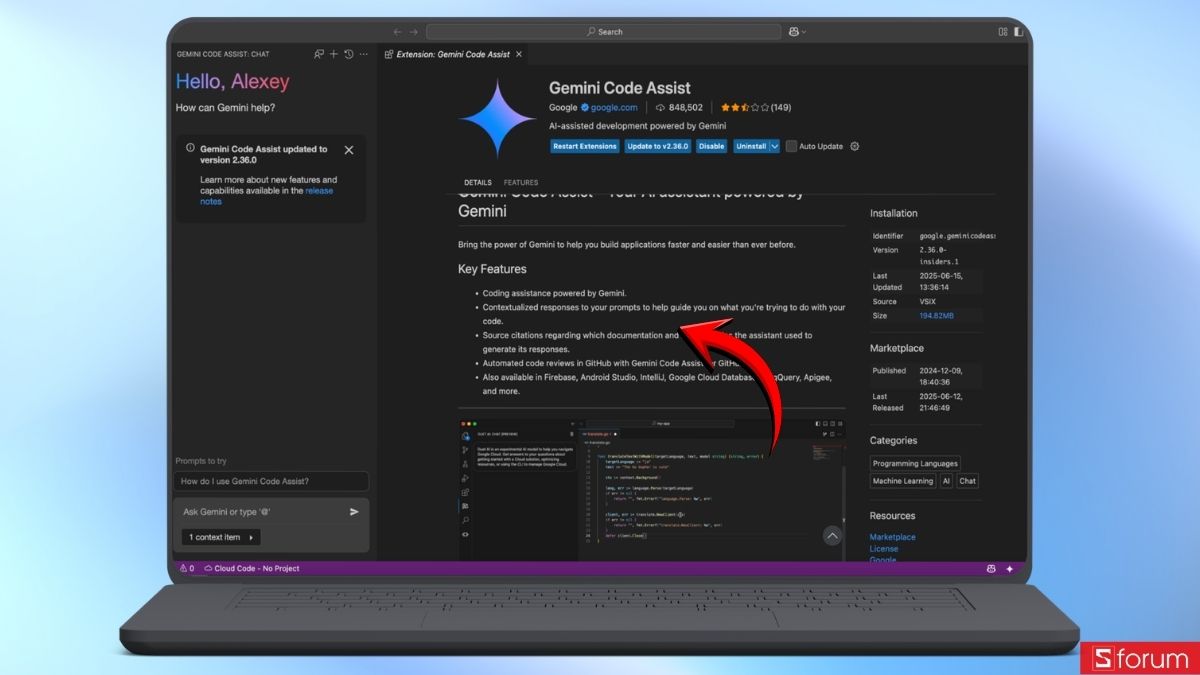Start a new chat with plus icon

334,54
